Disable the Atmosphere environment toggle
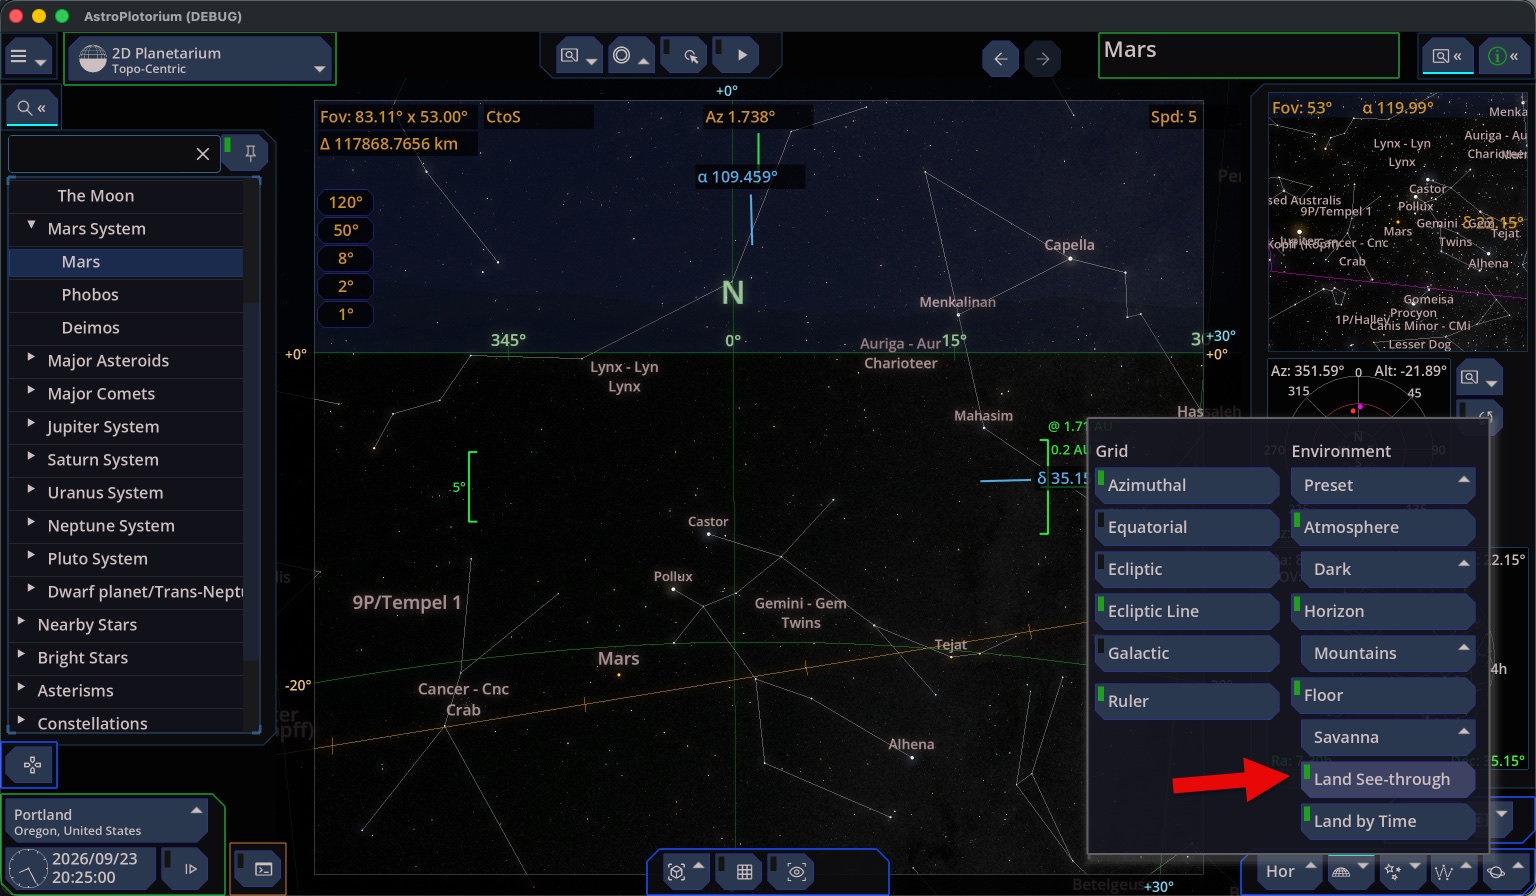 [x=1383, y=527]
